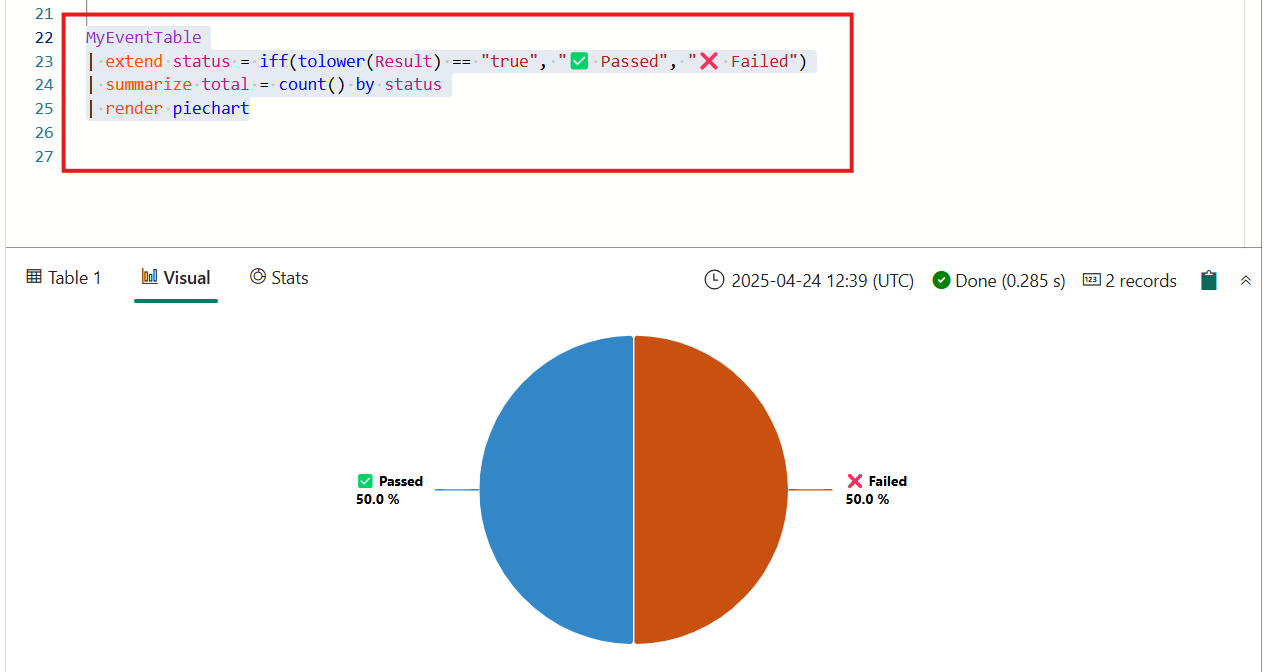Viewport: 1268px width, 672px height.
Task: Click the red X icon next to Failed label
Action: click(855, 481)
